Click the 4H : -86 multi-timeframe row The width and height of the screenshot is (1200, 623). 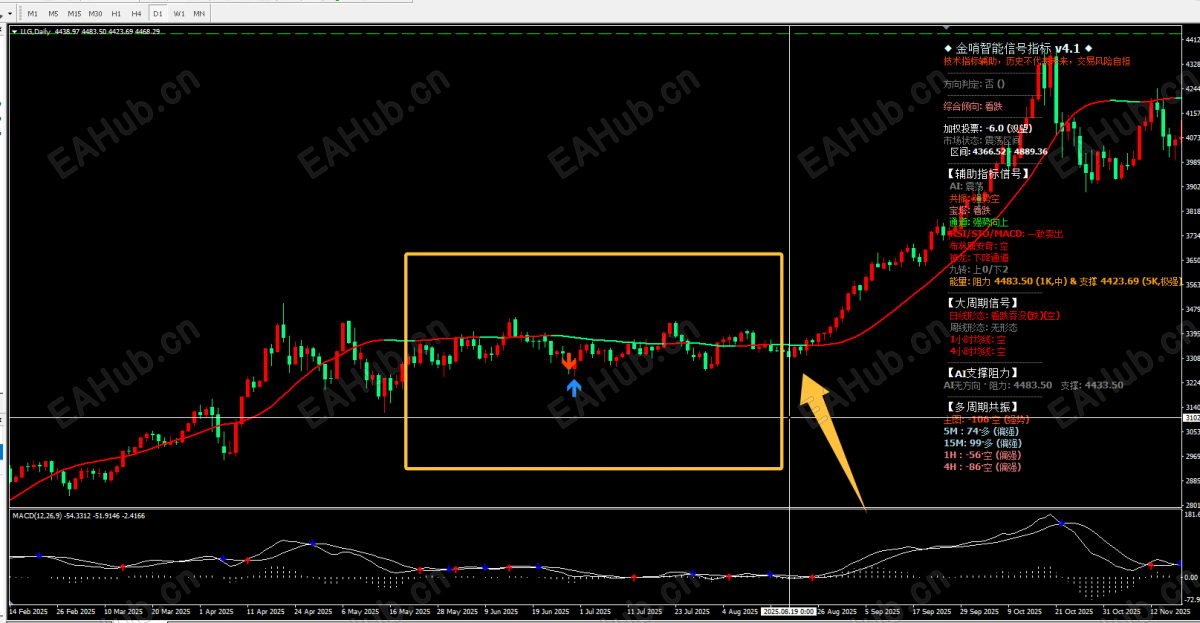(x=982, y=467)
